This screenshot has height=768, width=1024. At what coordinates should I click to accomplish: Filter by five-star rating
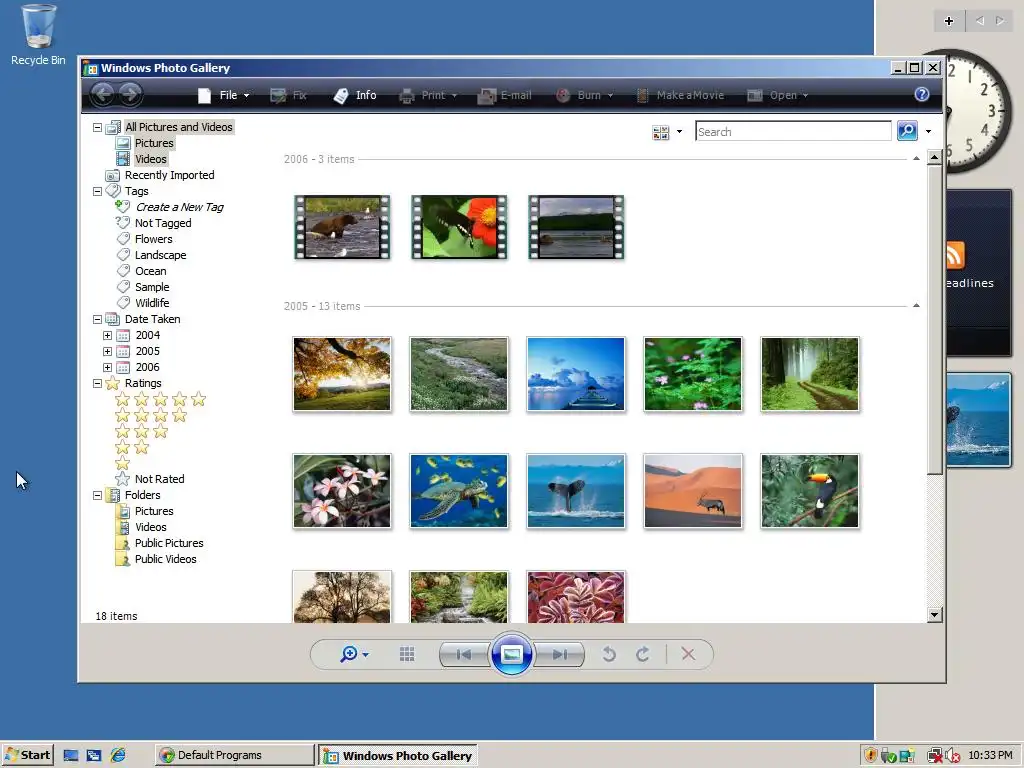tap(161, 399)
